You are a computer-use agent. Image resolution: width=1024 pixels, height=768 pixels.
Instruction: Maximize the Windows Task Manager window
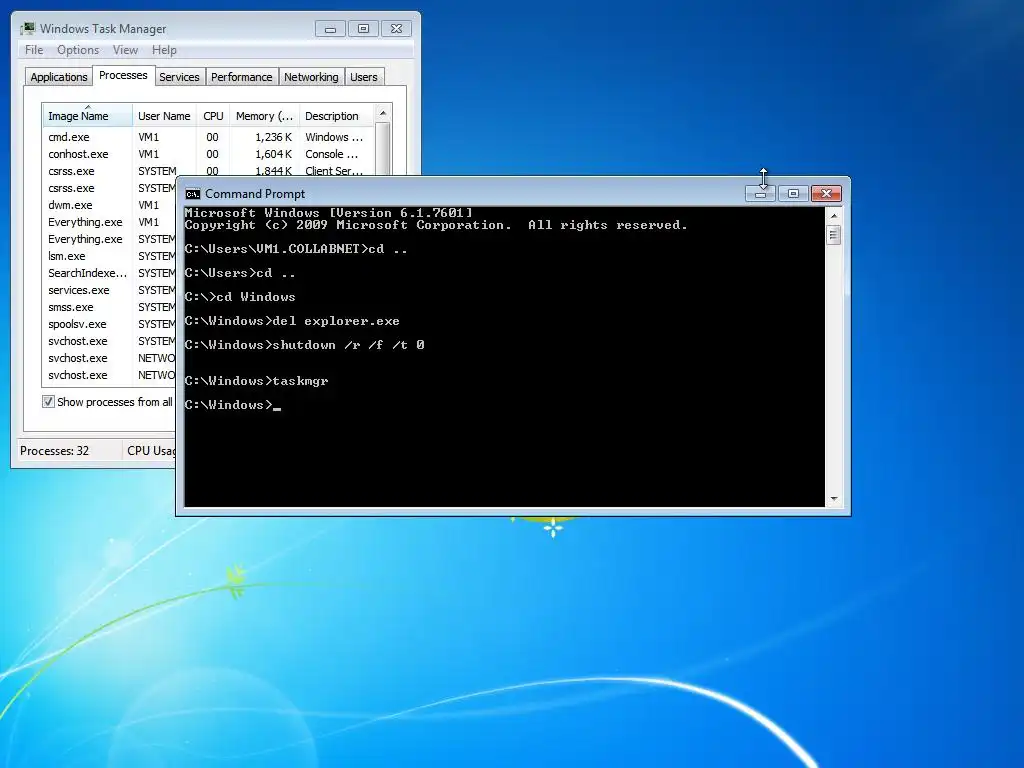(364, 29)
